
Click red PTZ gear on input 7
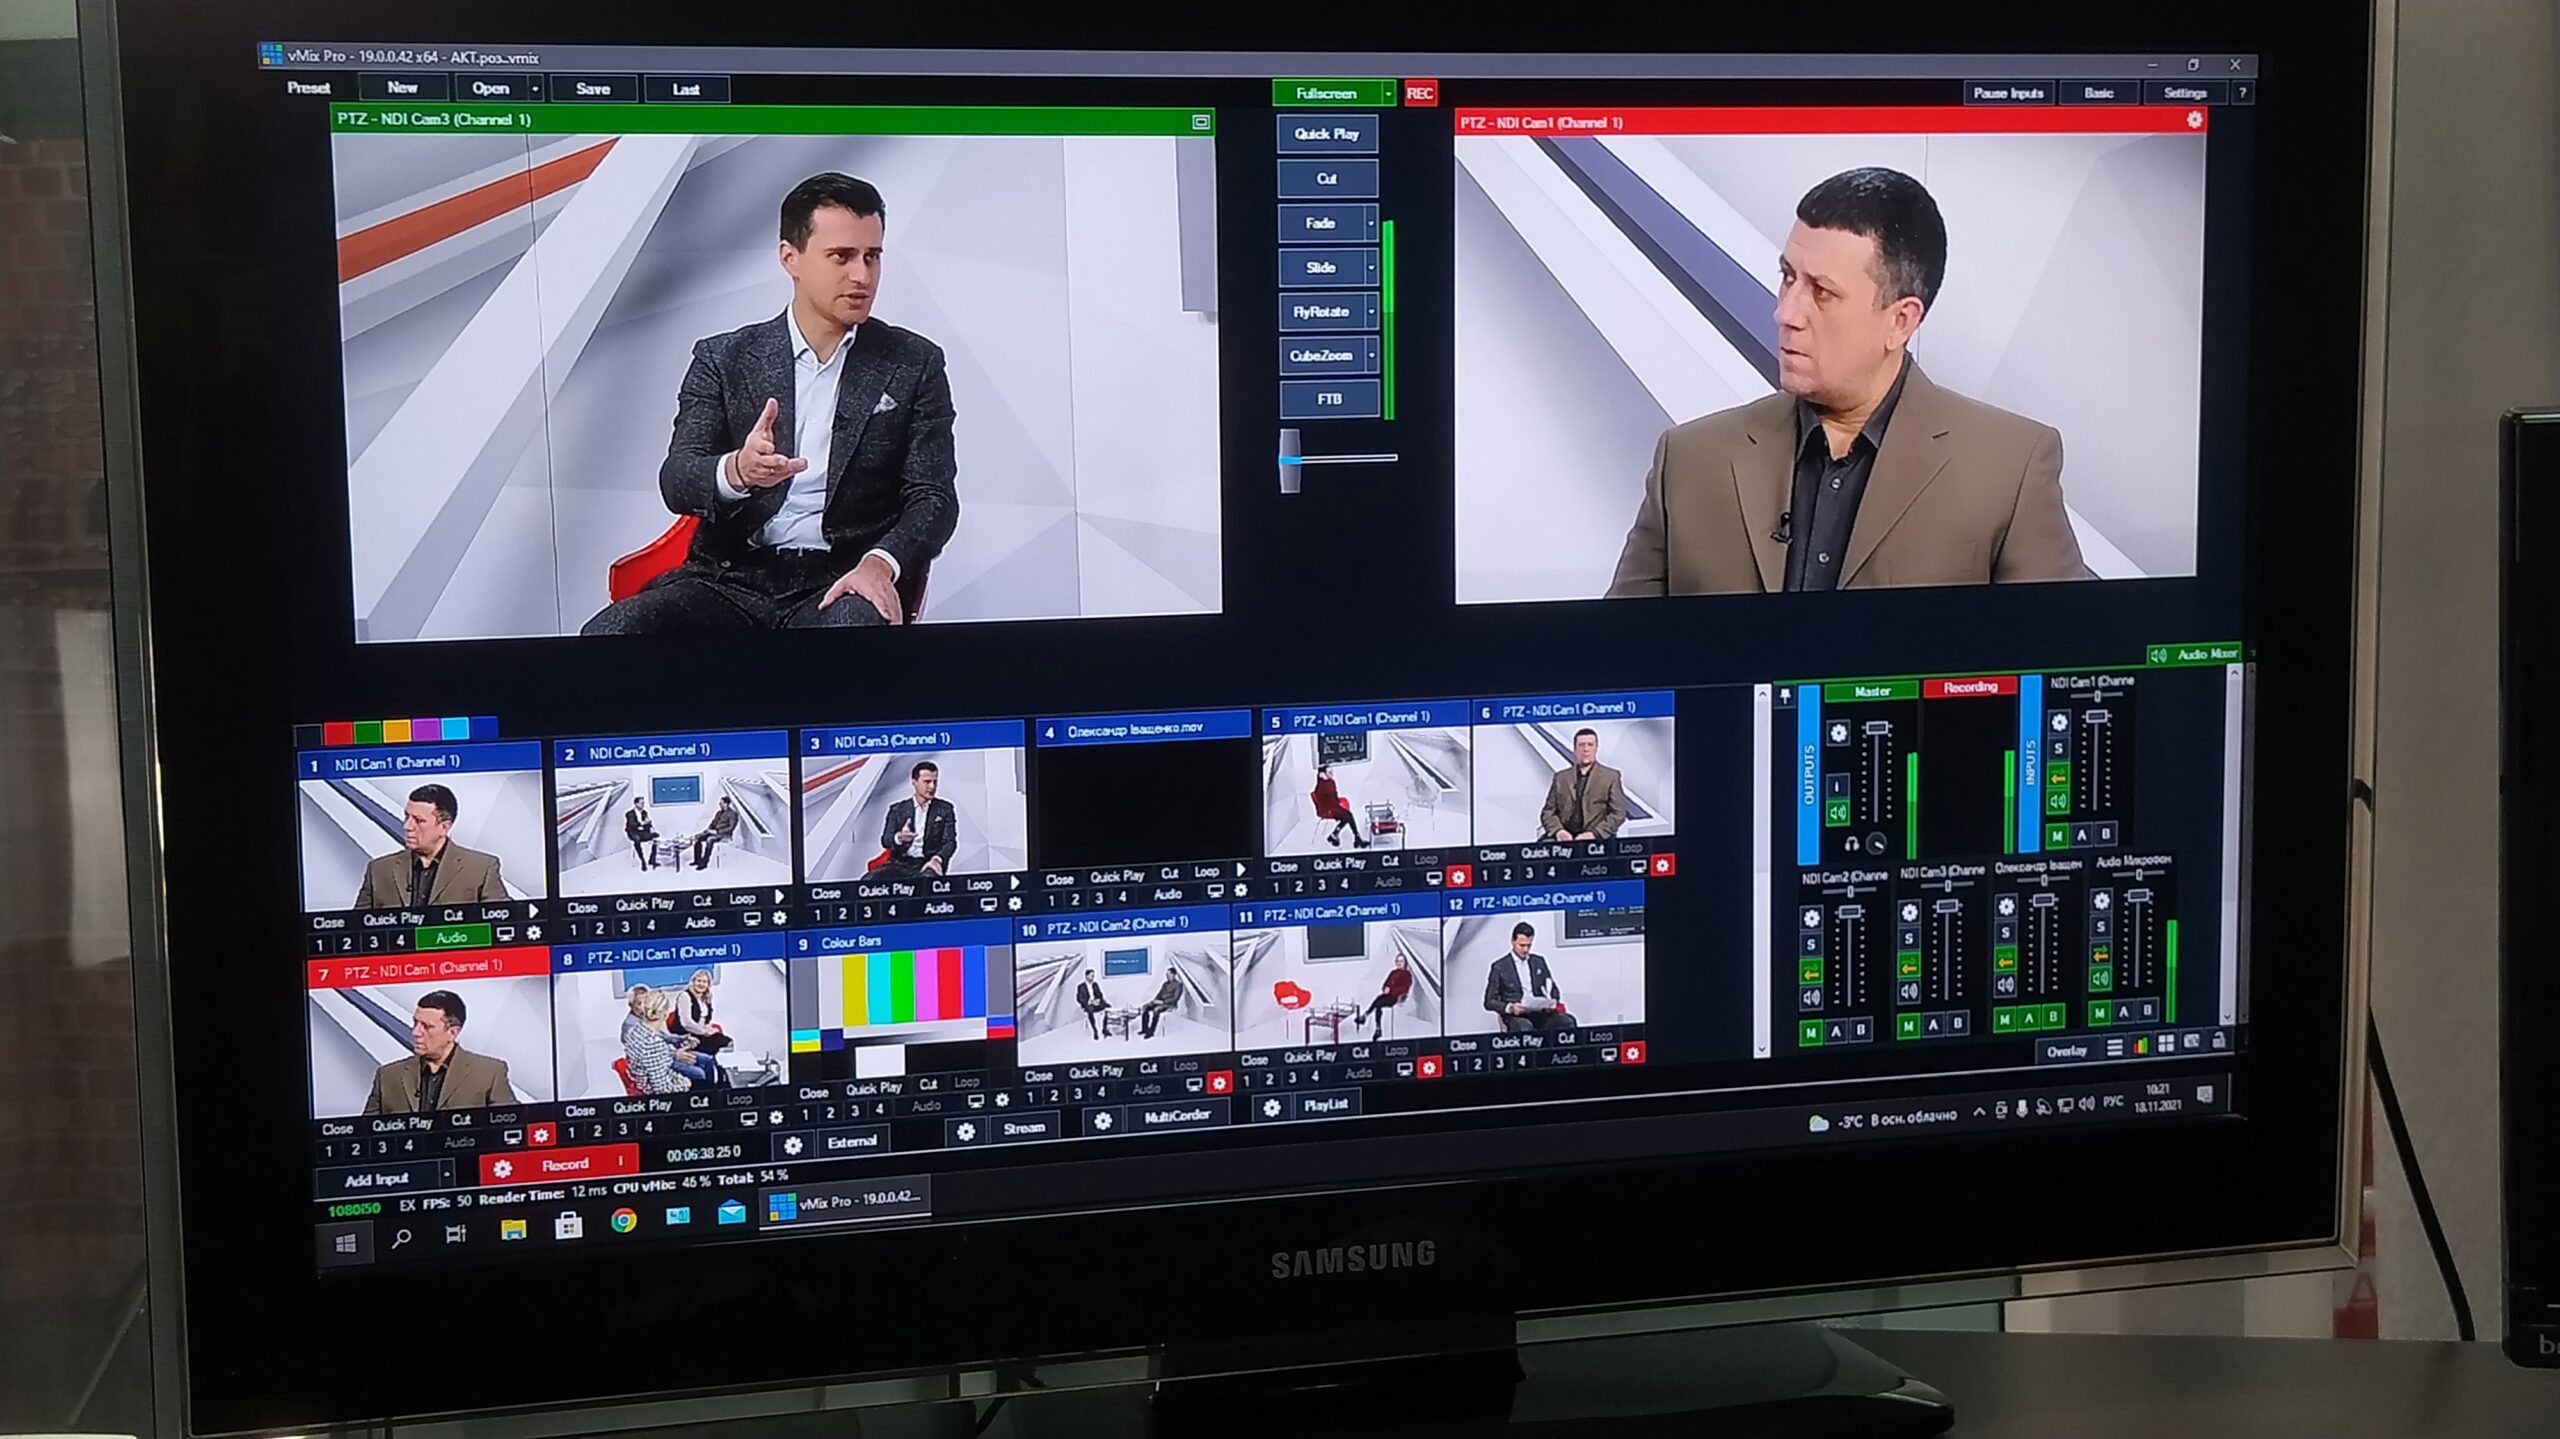(541, 1135)
